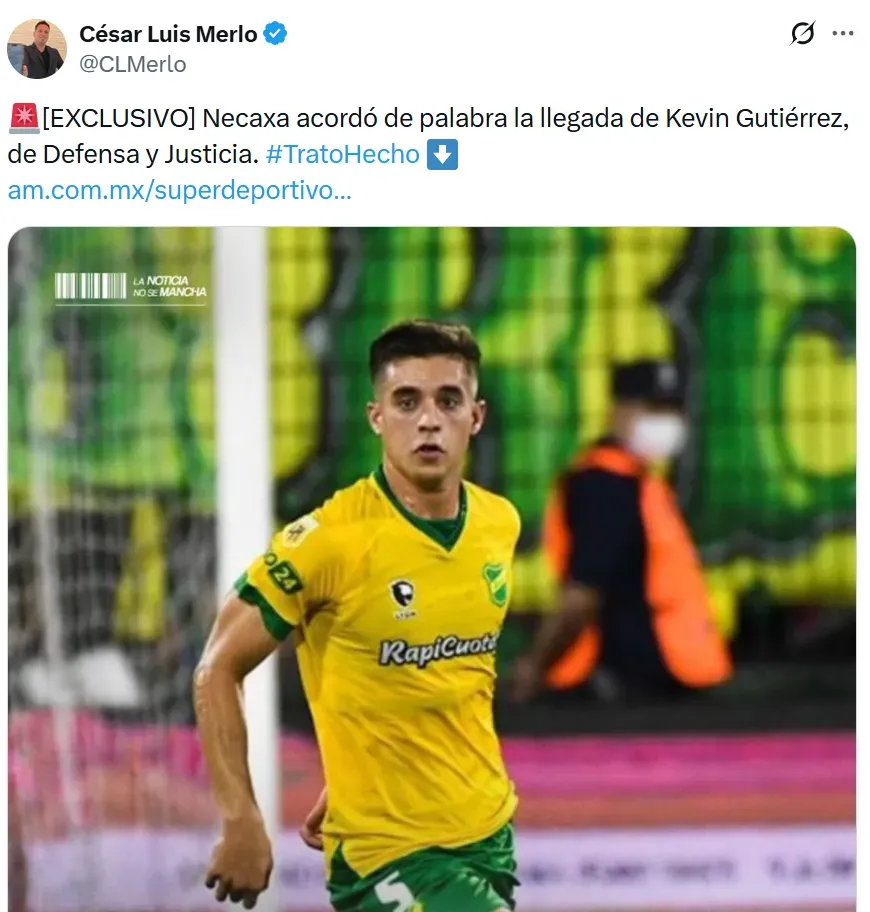870x912 pixels.
Task: Click the blue down-arrow emoji
Action: click(x=442, y=154)
